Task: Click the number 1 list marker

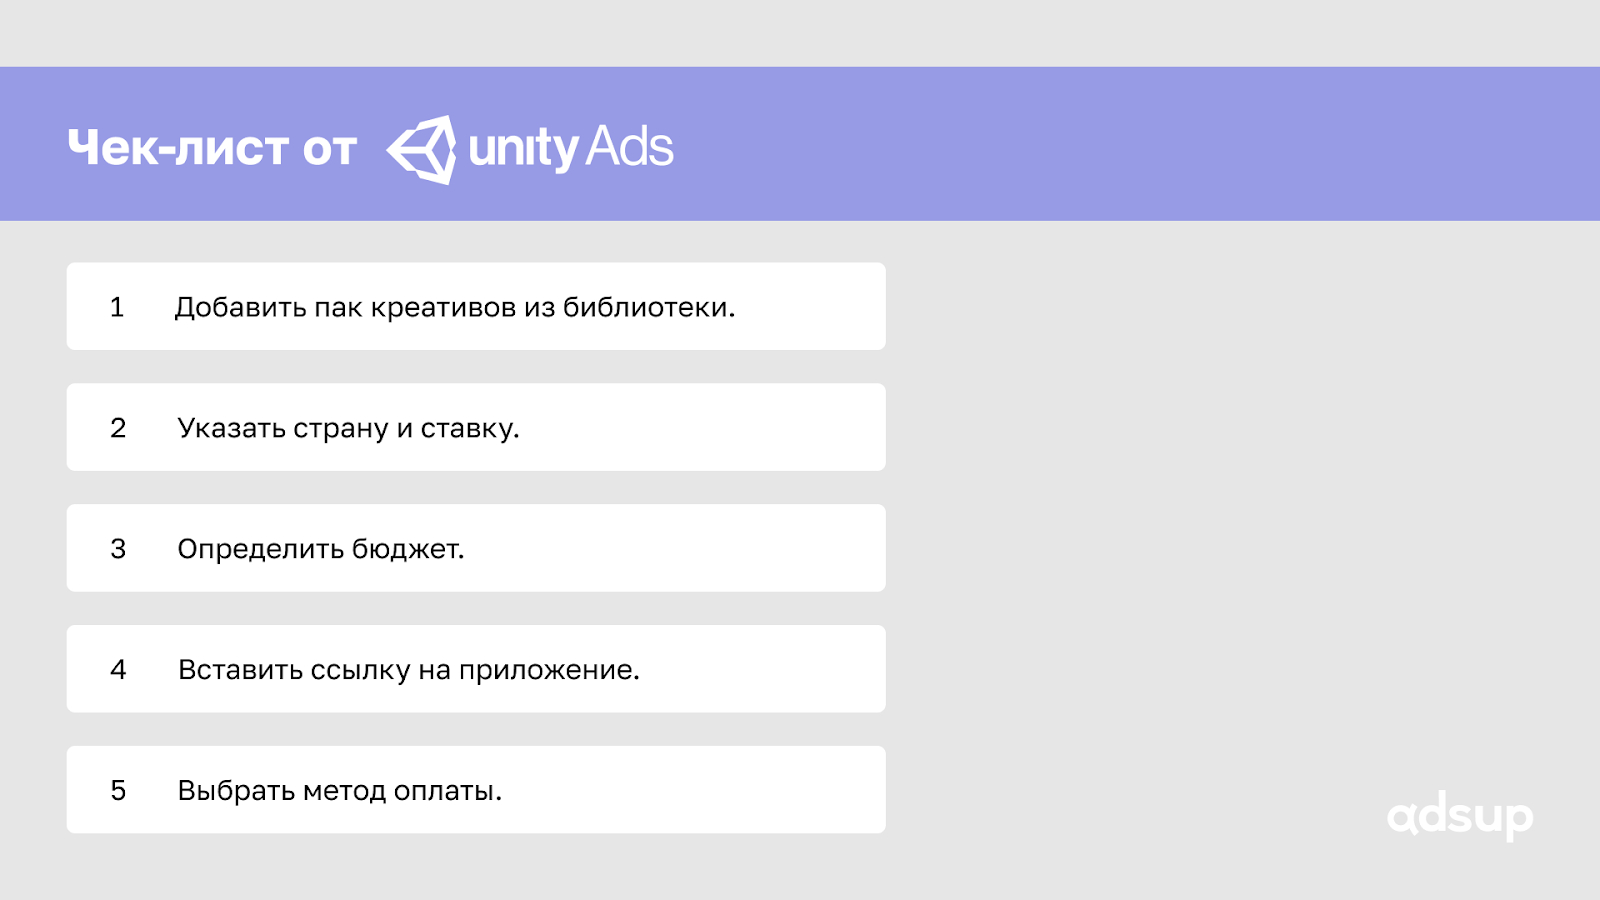Action: [117, 307]
